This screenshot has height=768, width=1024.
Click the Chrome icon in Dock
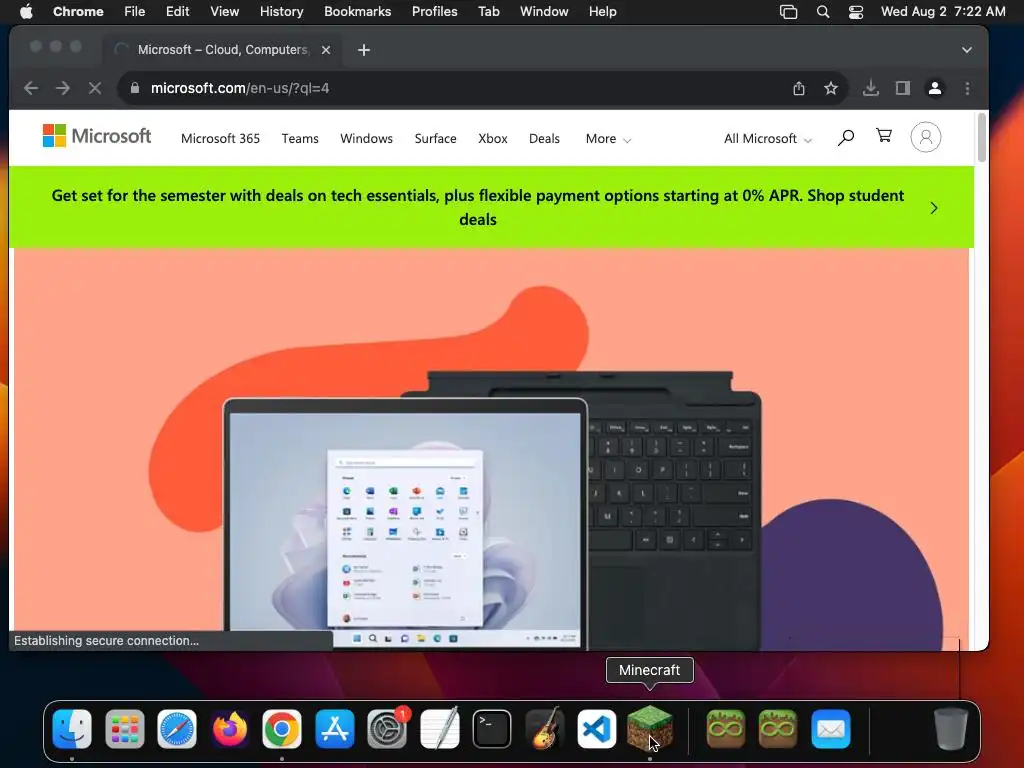click(x=281, y=729)
